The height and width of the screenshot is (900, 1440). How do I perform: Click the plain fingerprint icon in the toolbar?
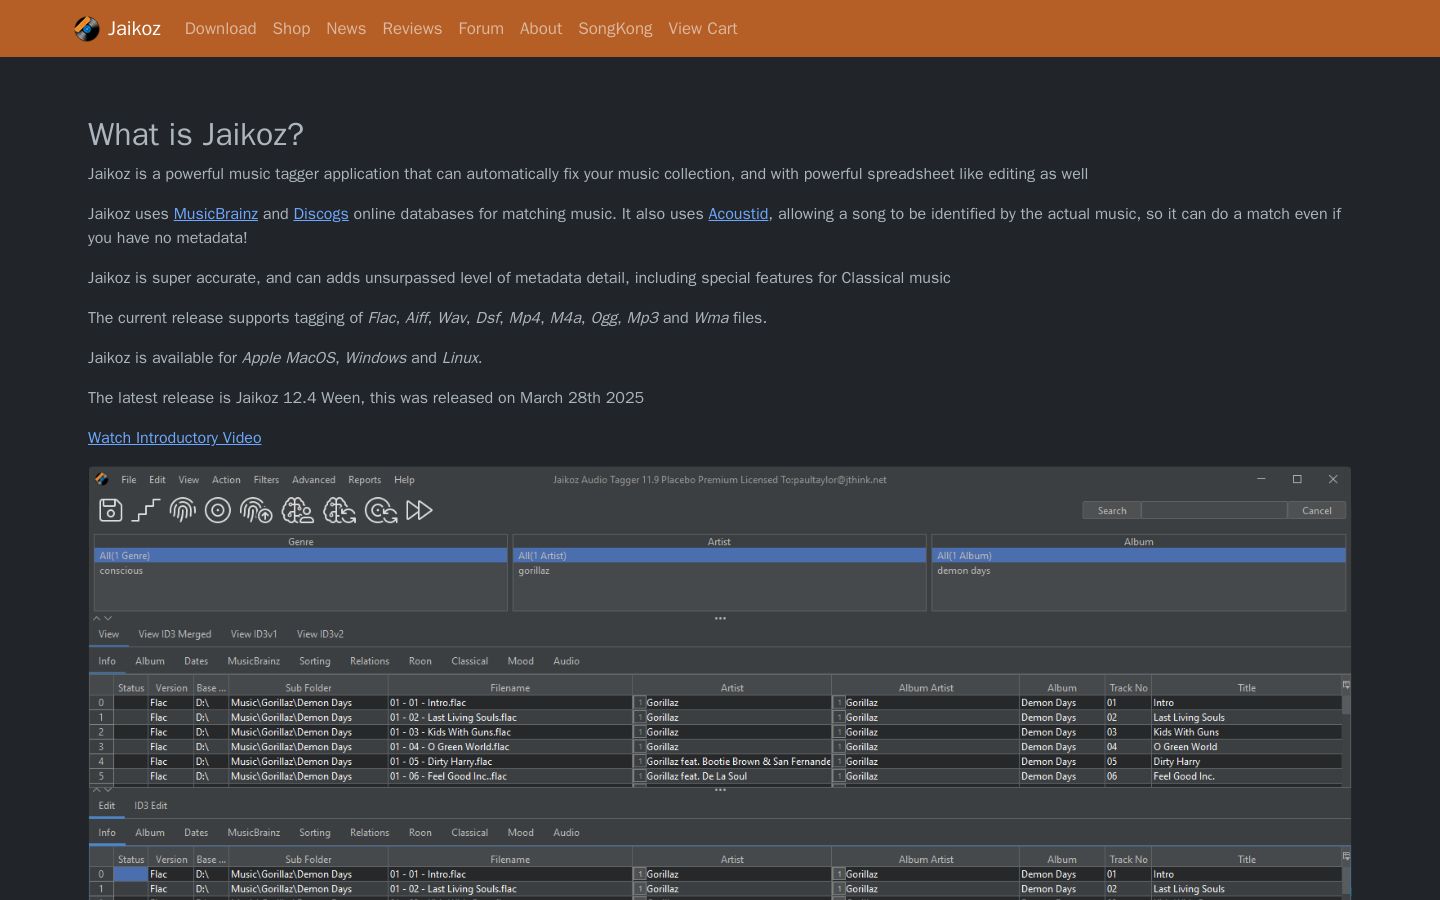pos(182,511)
